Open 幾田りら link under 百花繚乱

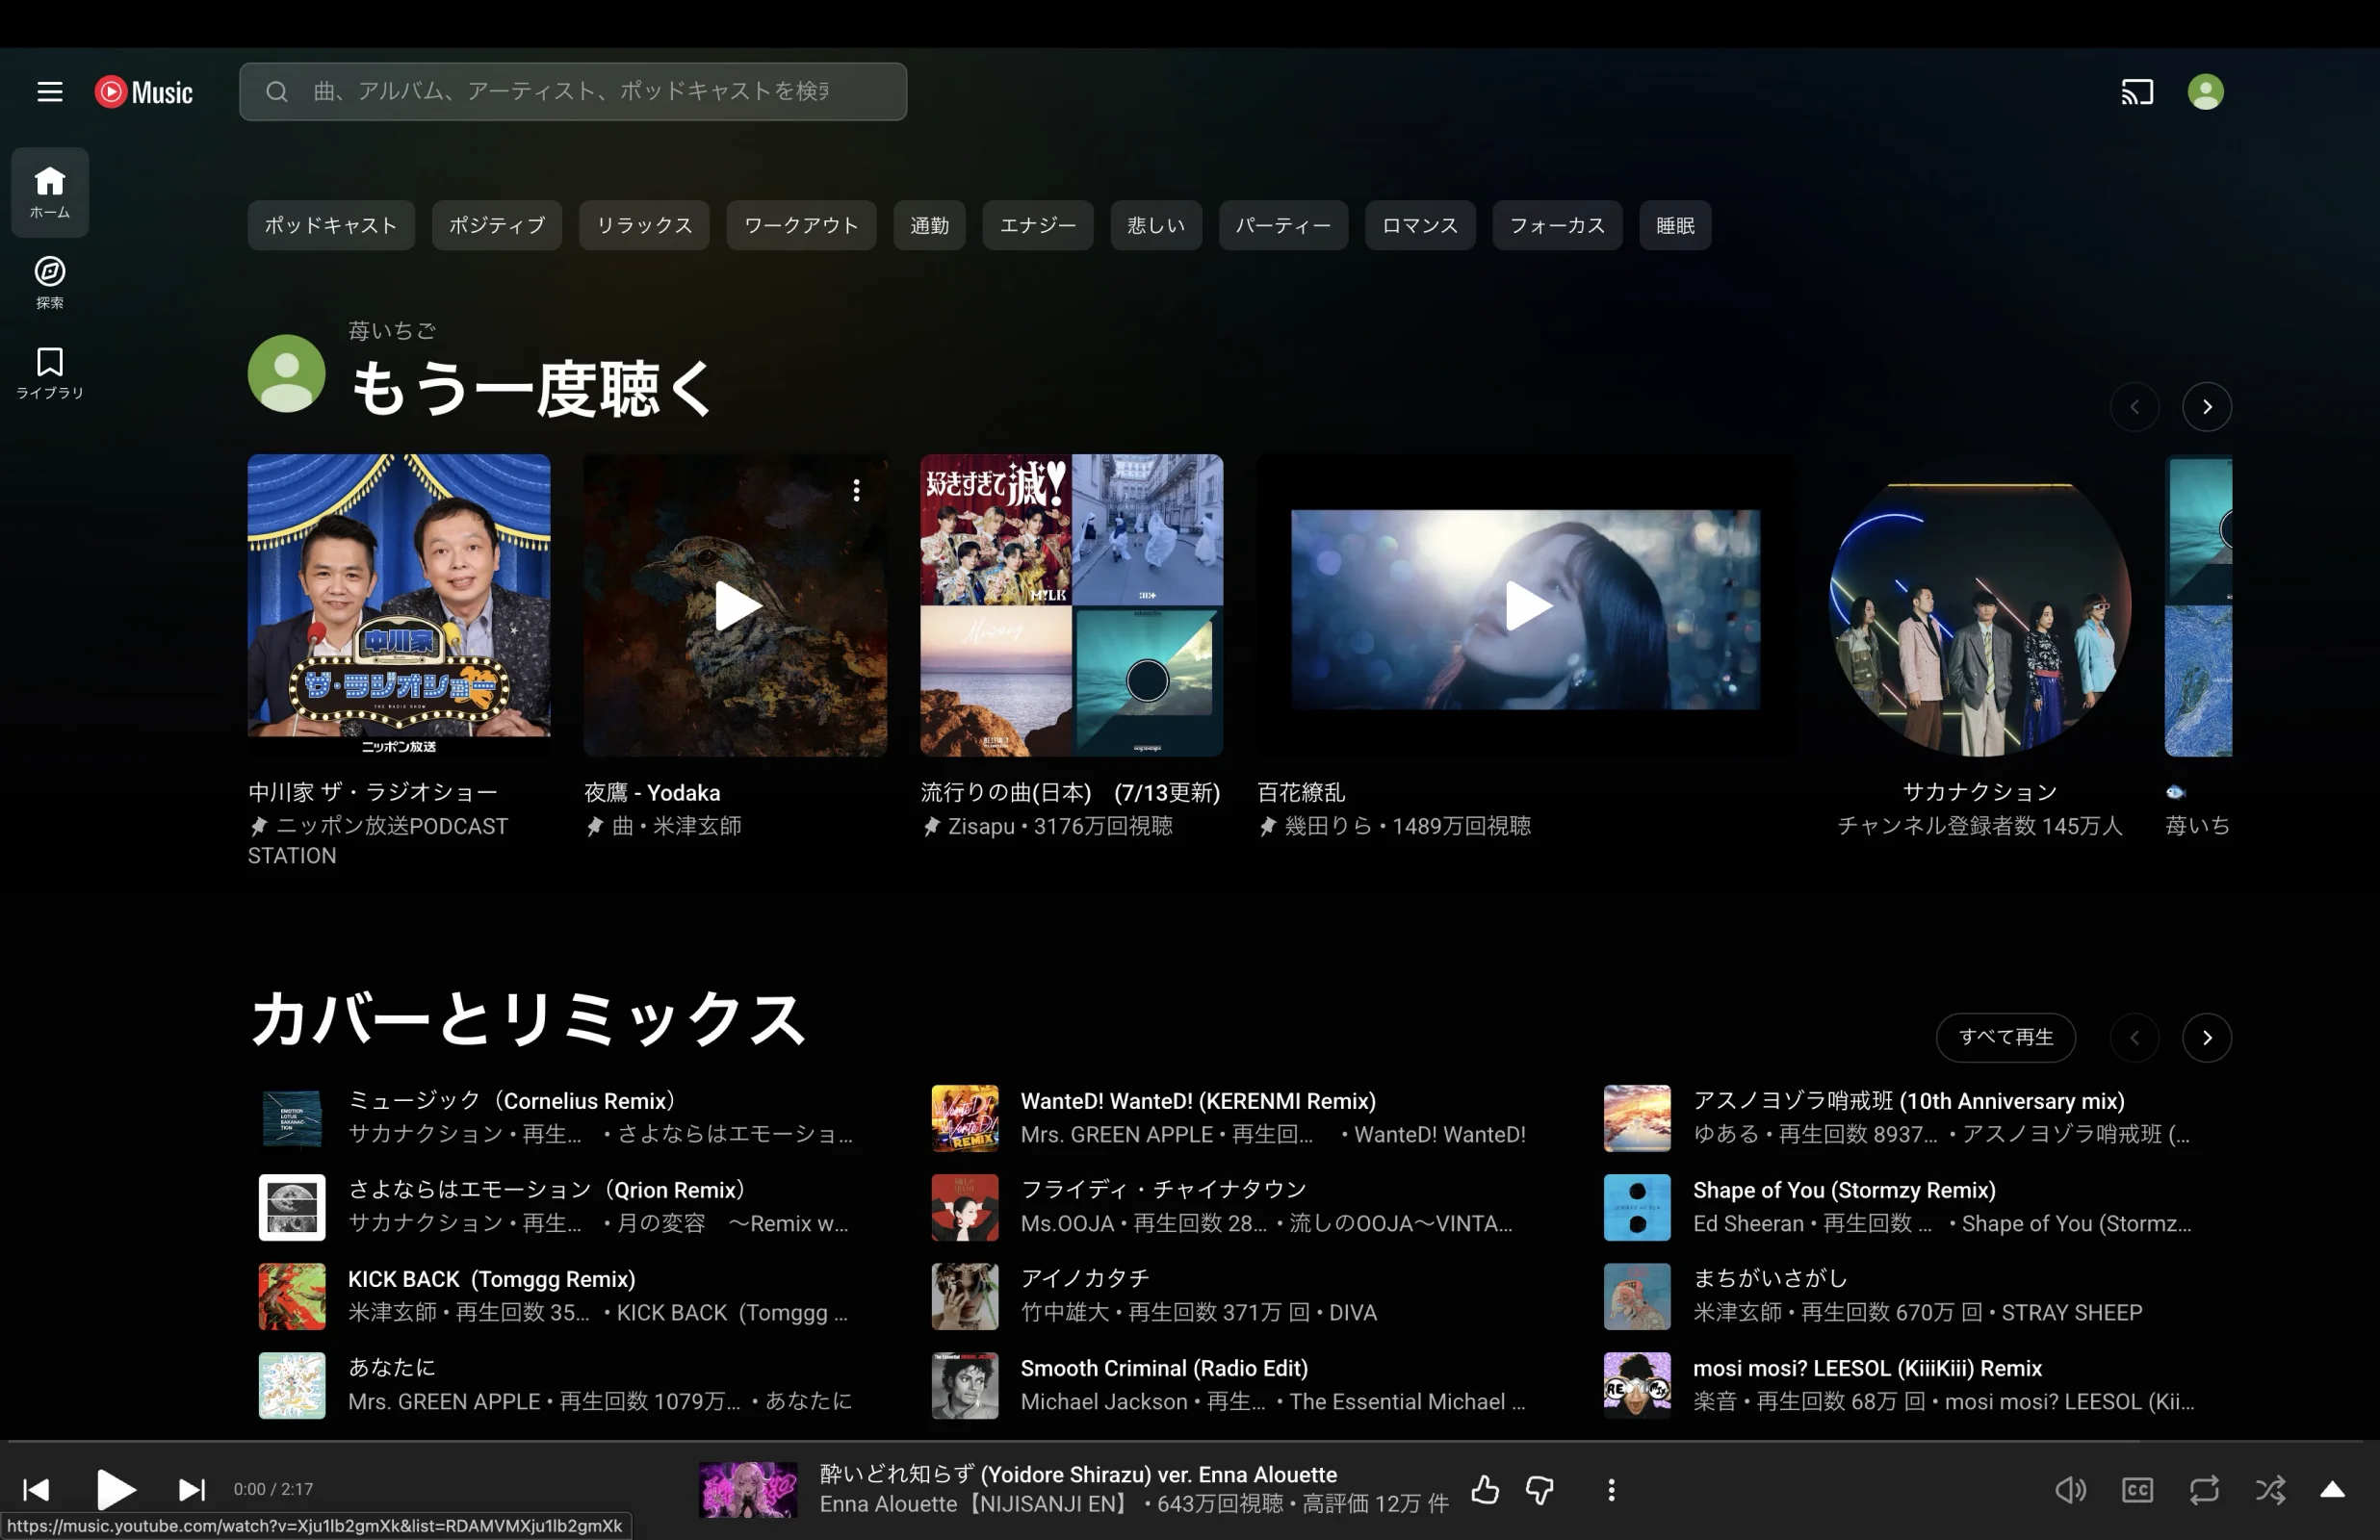coord(1328,826)
